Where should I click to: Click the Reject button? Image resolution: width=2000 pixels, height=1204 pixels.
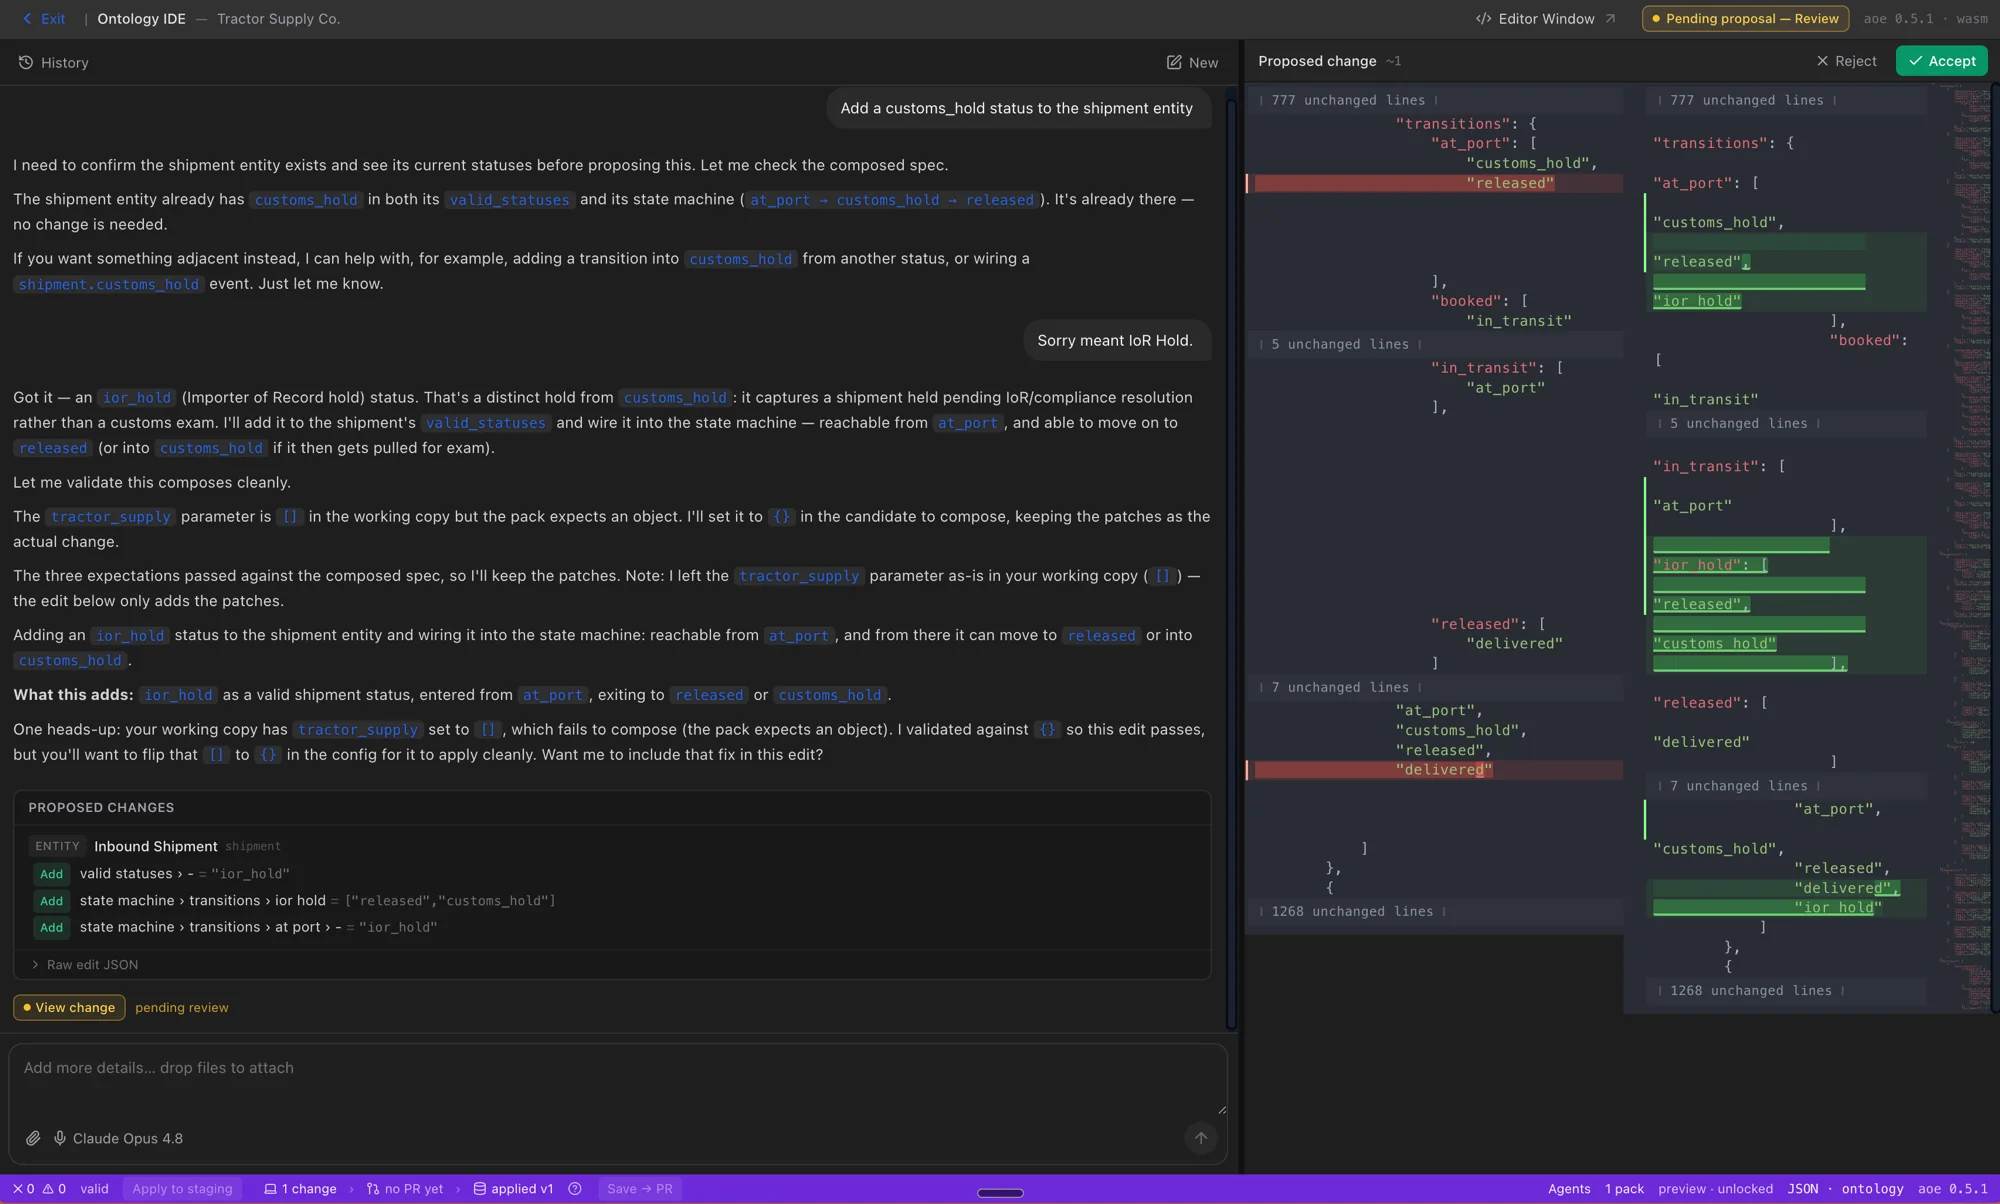(1846, 61)
